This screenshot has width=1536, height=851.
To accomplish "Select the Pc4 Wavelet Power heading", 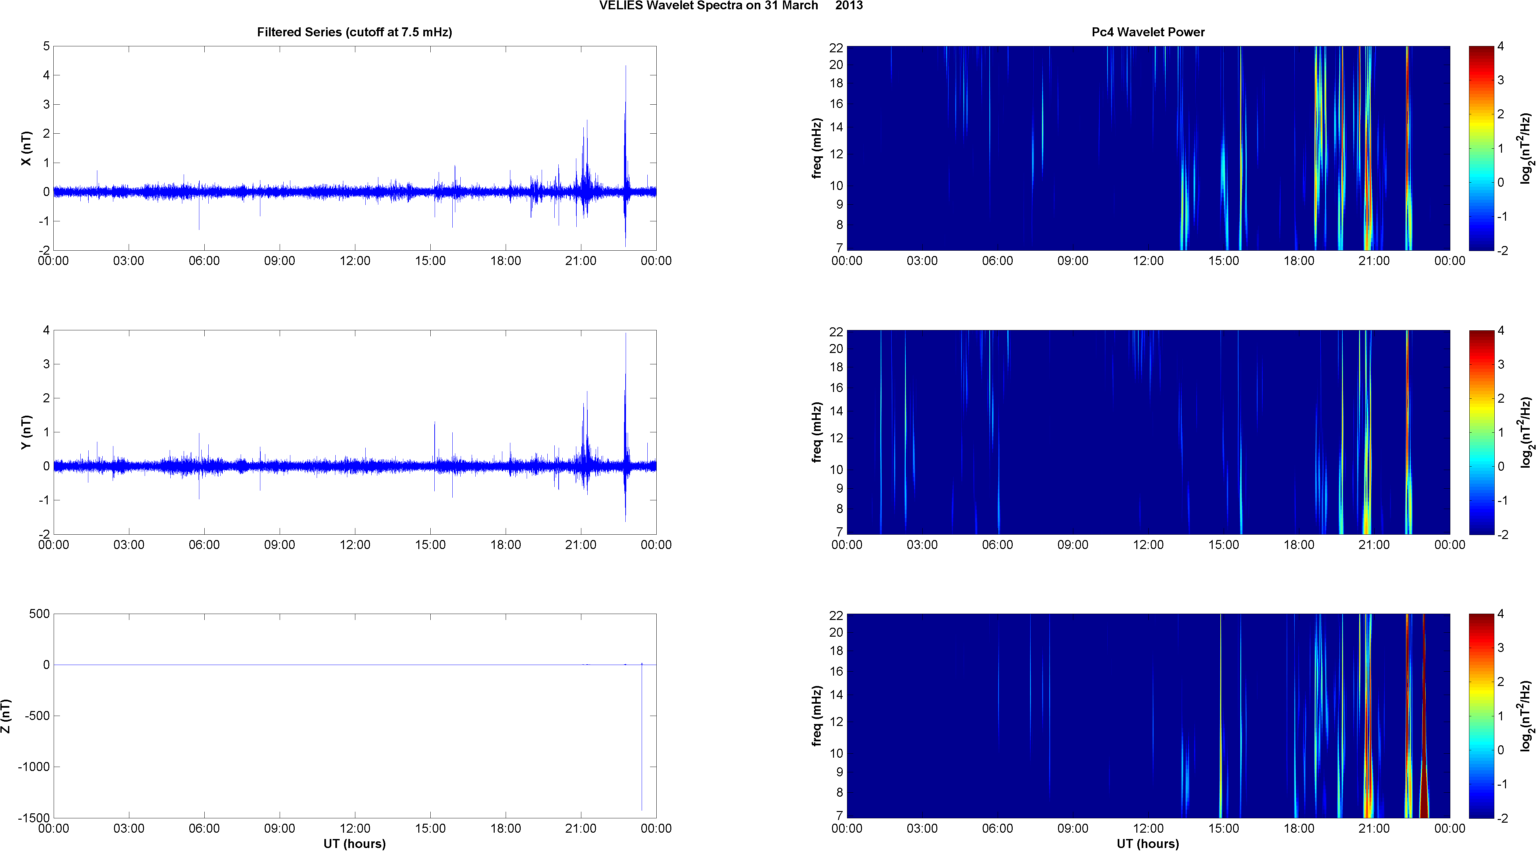I will pos(1147,32).
